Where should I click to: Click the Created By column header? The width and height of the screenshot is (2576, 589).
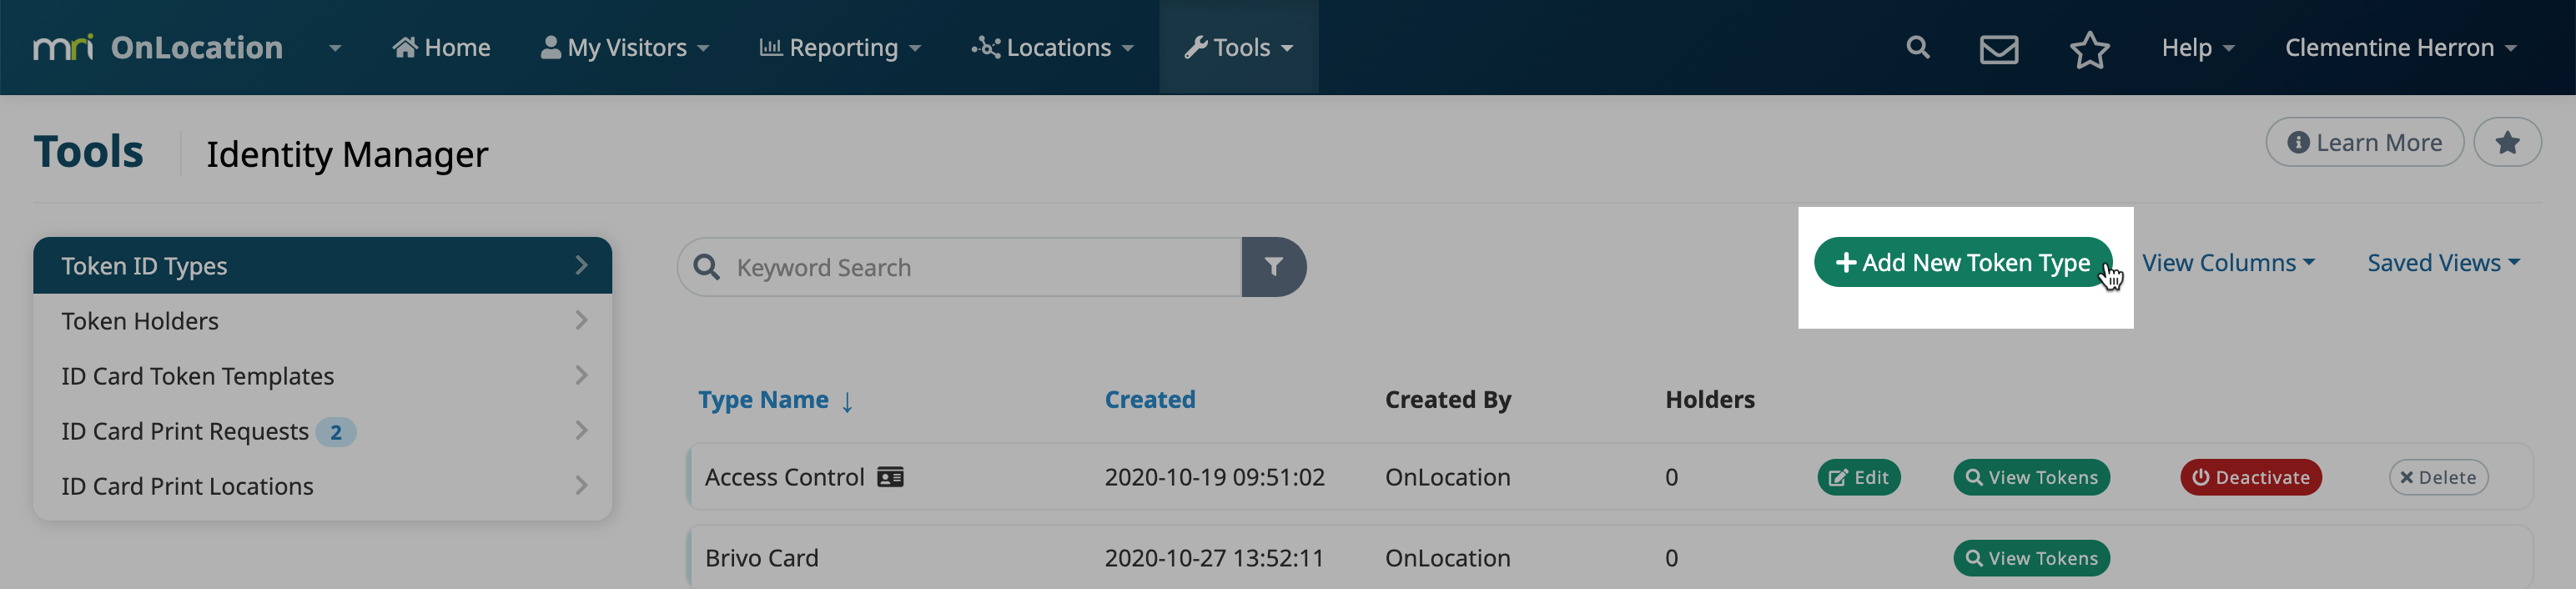(x=1448, y=399)
